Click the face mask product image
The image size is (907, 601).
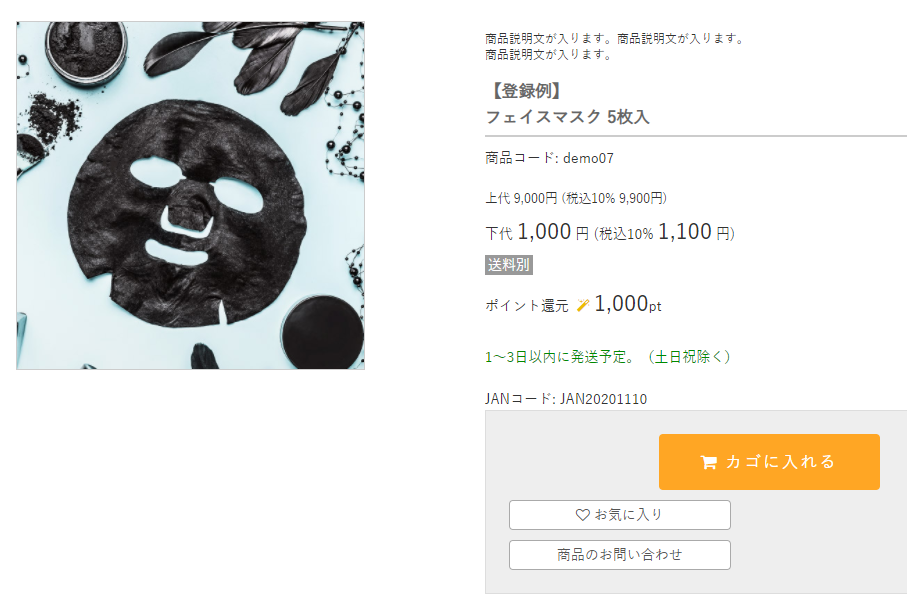tap(190, 196)
